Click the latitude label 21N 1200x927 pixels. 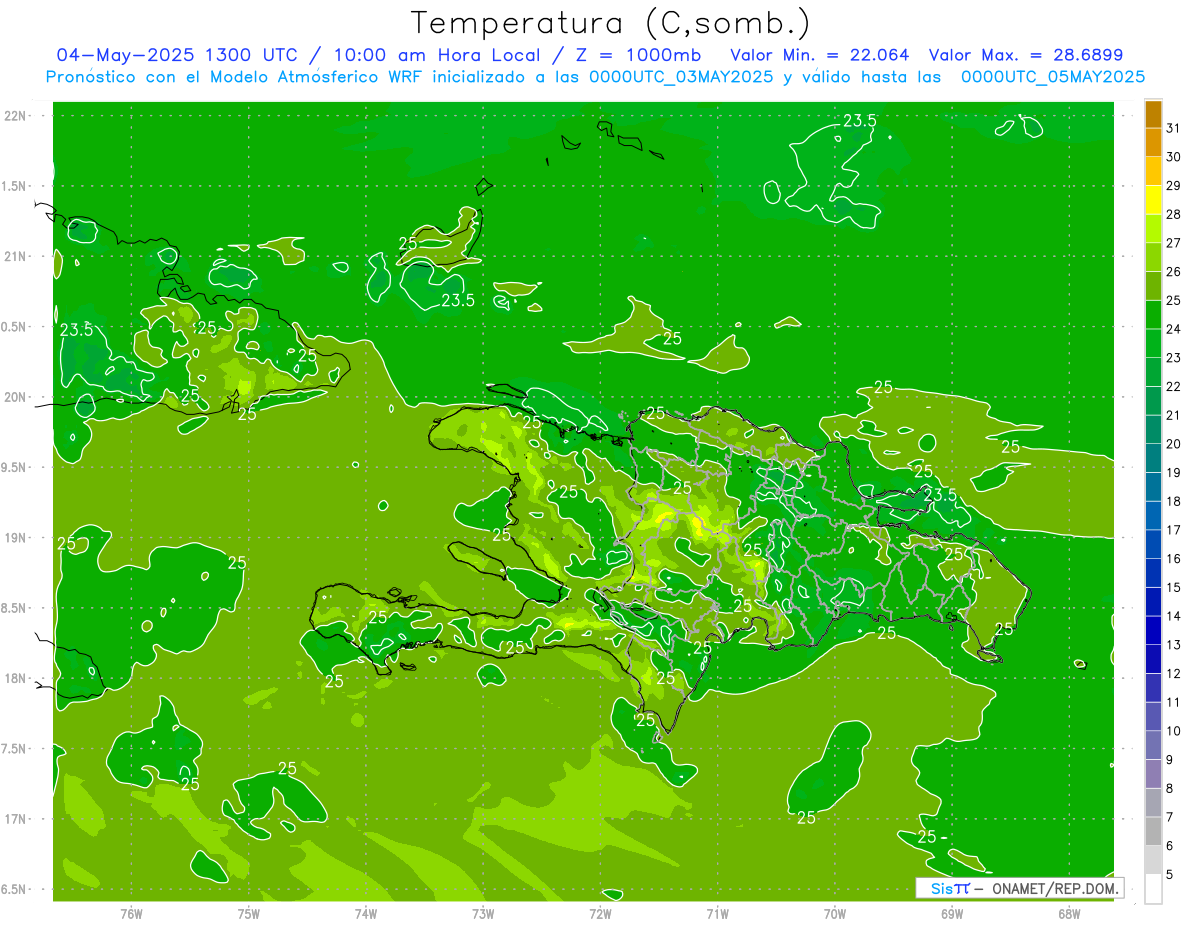point(16,257)
